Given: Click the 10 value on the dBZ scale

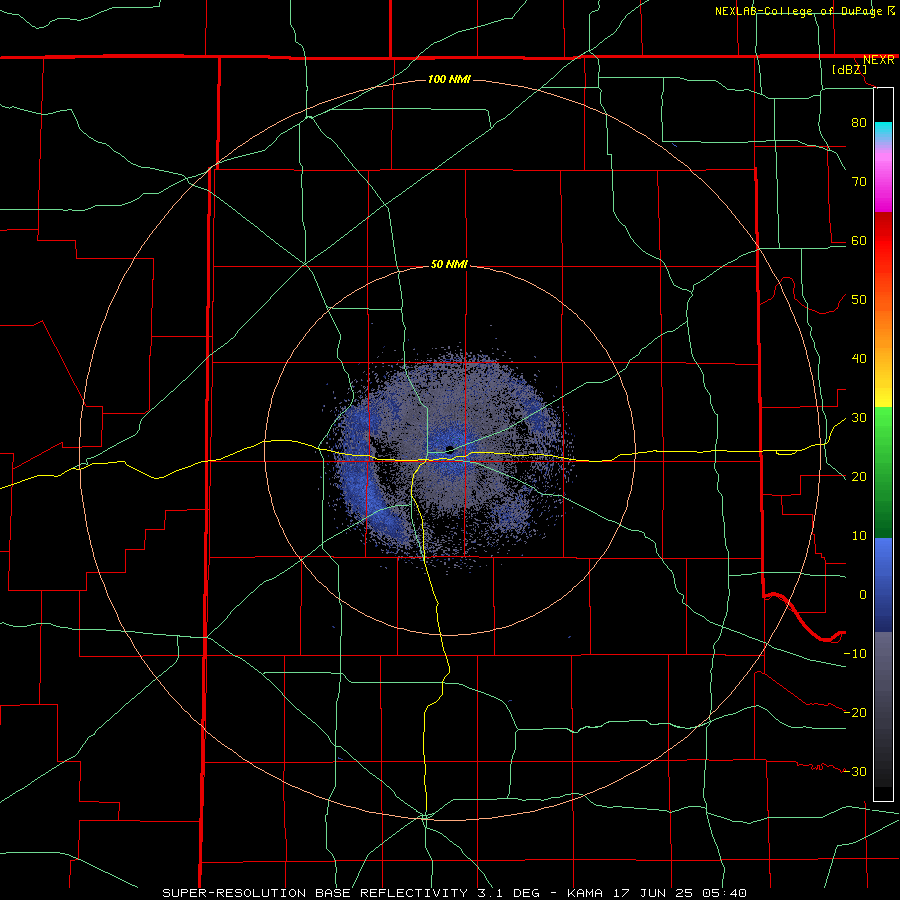Looking at the screenshot, I should tap(859, 536).
